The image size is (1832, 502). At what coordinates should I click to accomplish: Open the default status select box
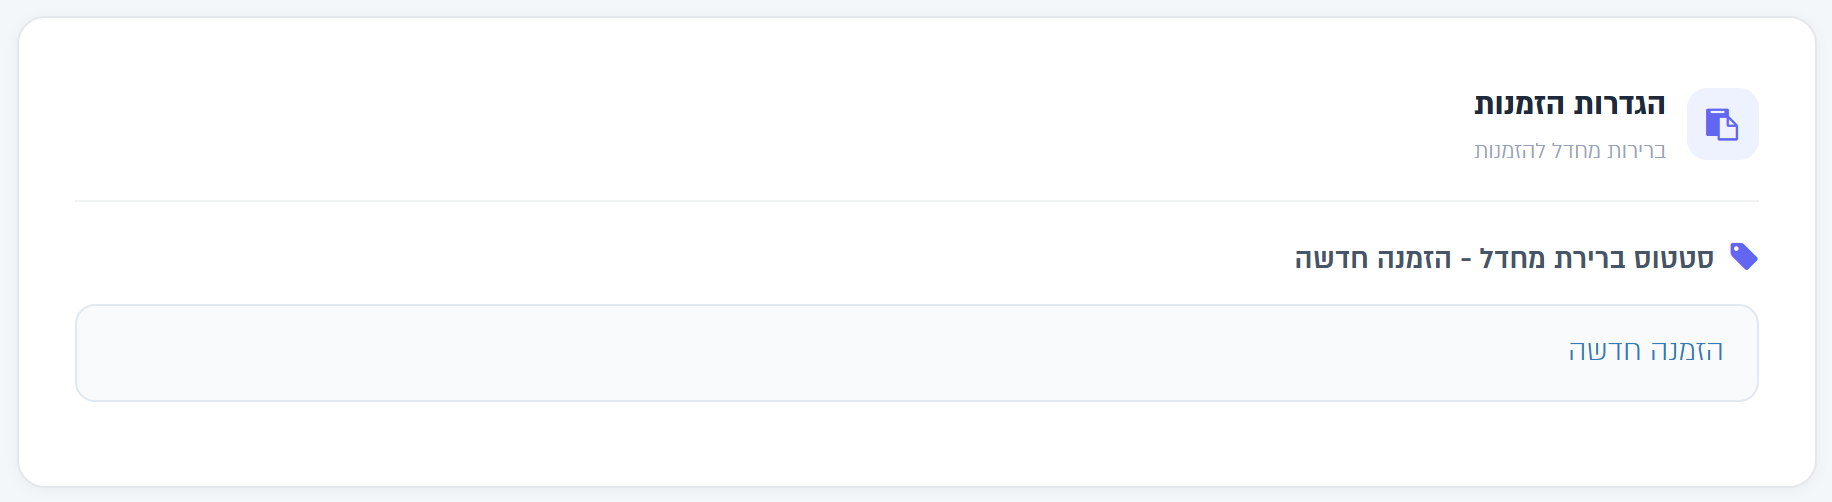click(x=917, y=353)
